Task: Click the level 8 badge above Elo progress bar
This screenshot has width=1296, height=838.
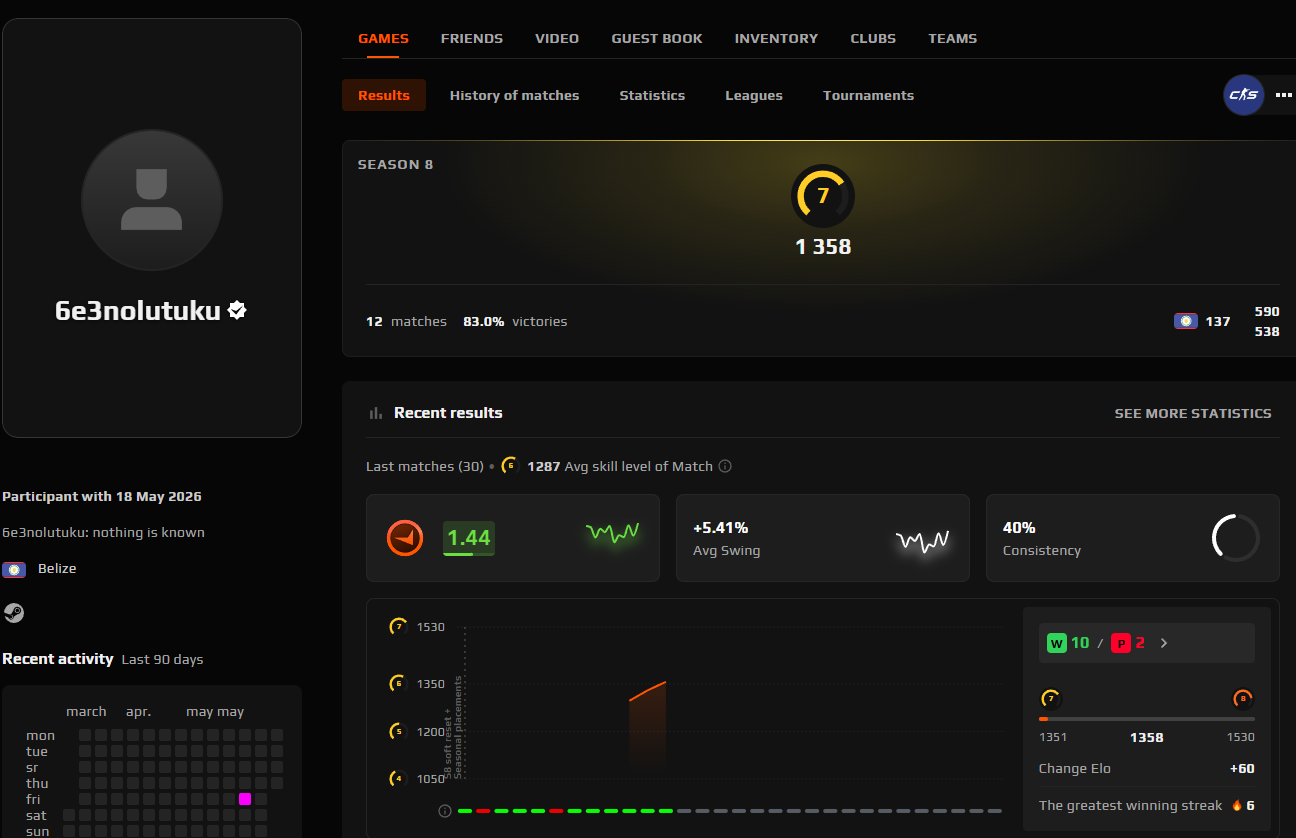Action: pos(1243,698)
